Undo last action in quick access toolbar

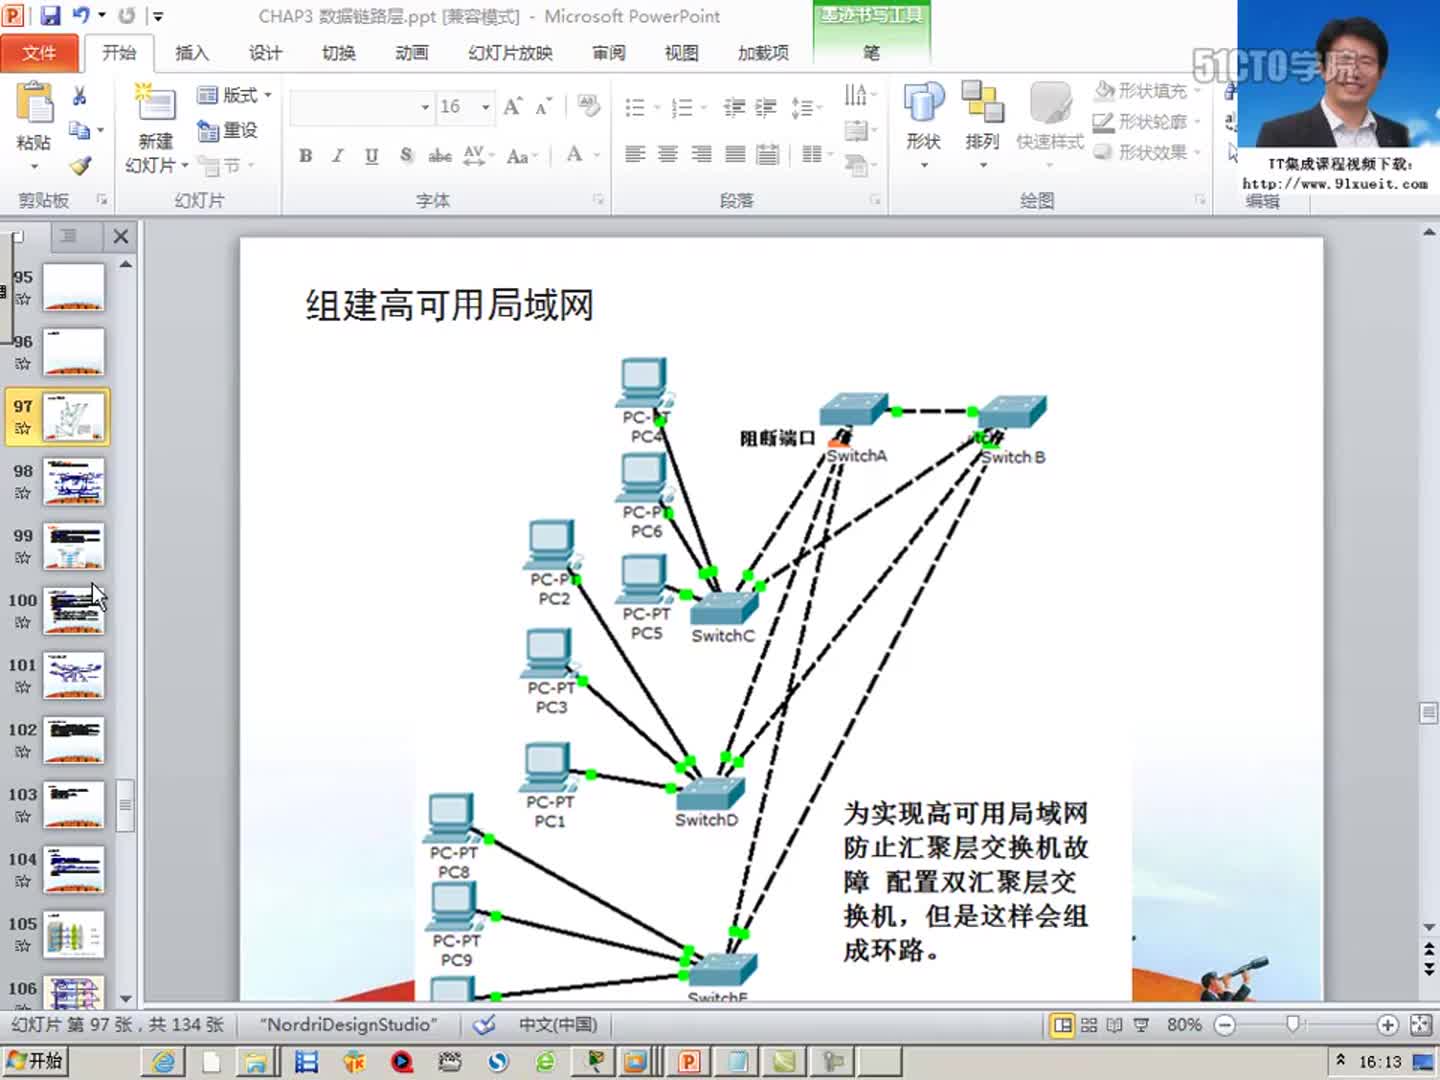pyautogui.click(x=81, y=16)
